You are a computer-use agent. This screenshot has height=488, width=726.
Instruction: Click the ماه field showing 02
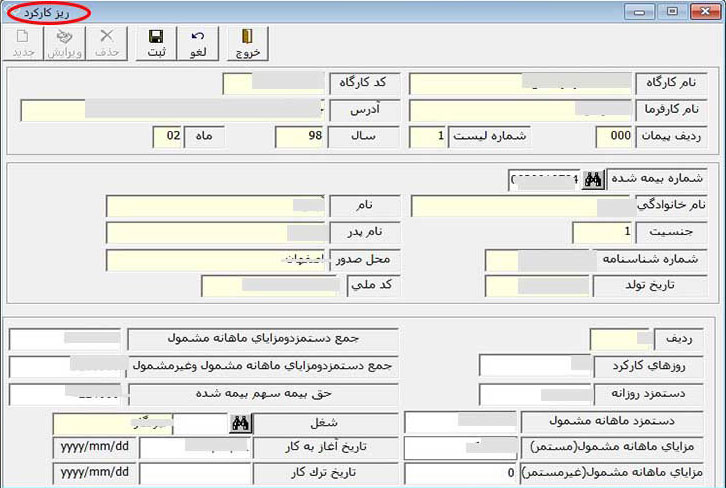167,136
